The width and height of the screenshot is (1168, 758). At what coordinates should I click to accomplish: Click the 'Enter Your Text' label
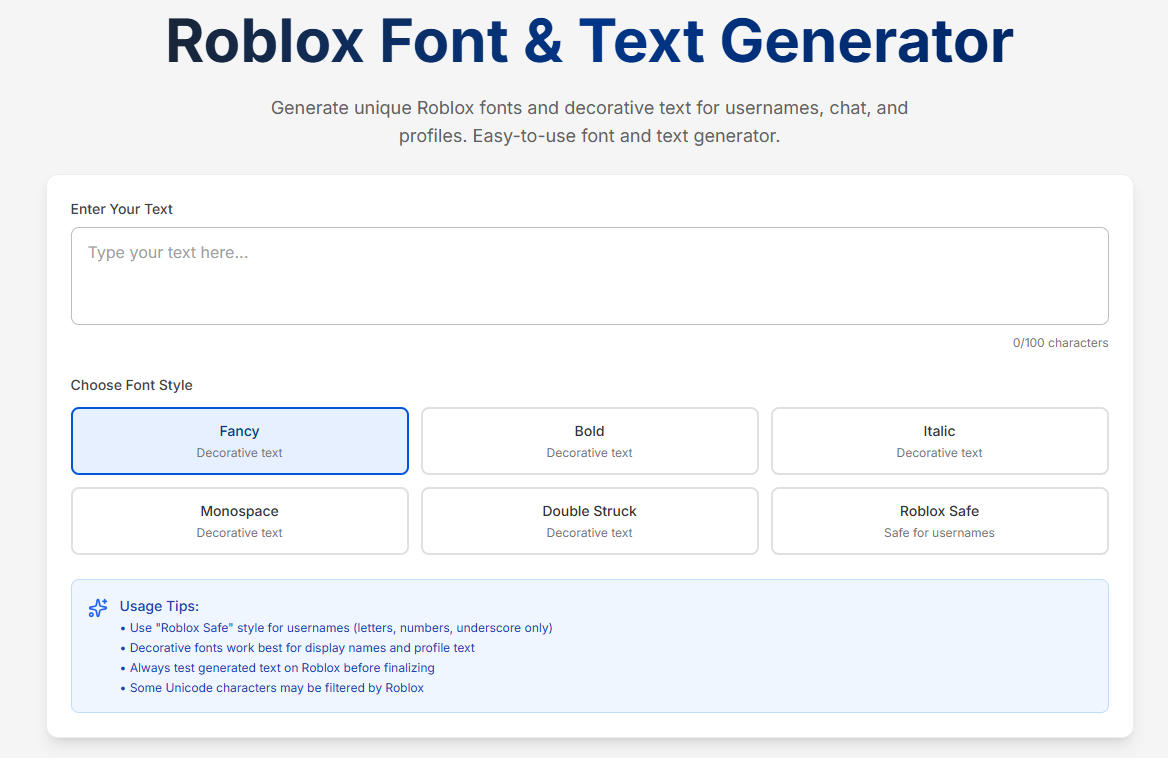[x=121, y=209]
